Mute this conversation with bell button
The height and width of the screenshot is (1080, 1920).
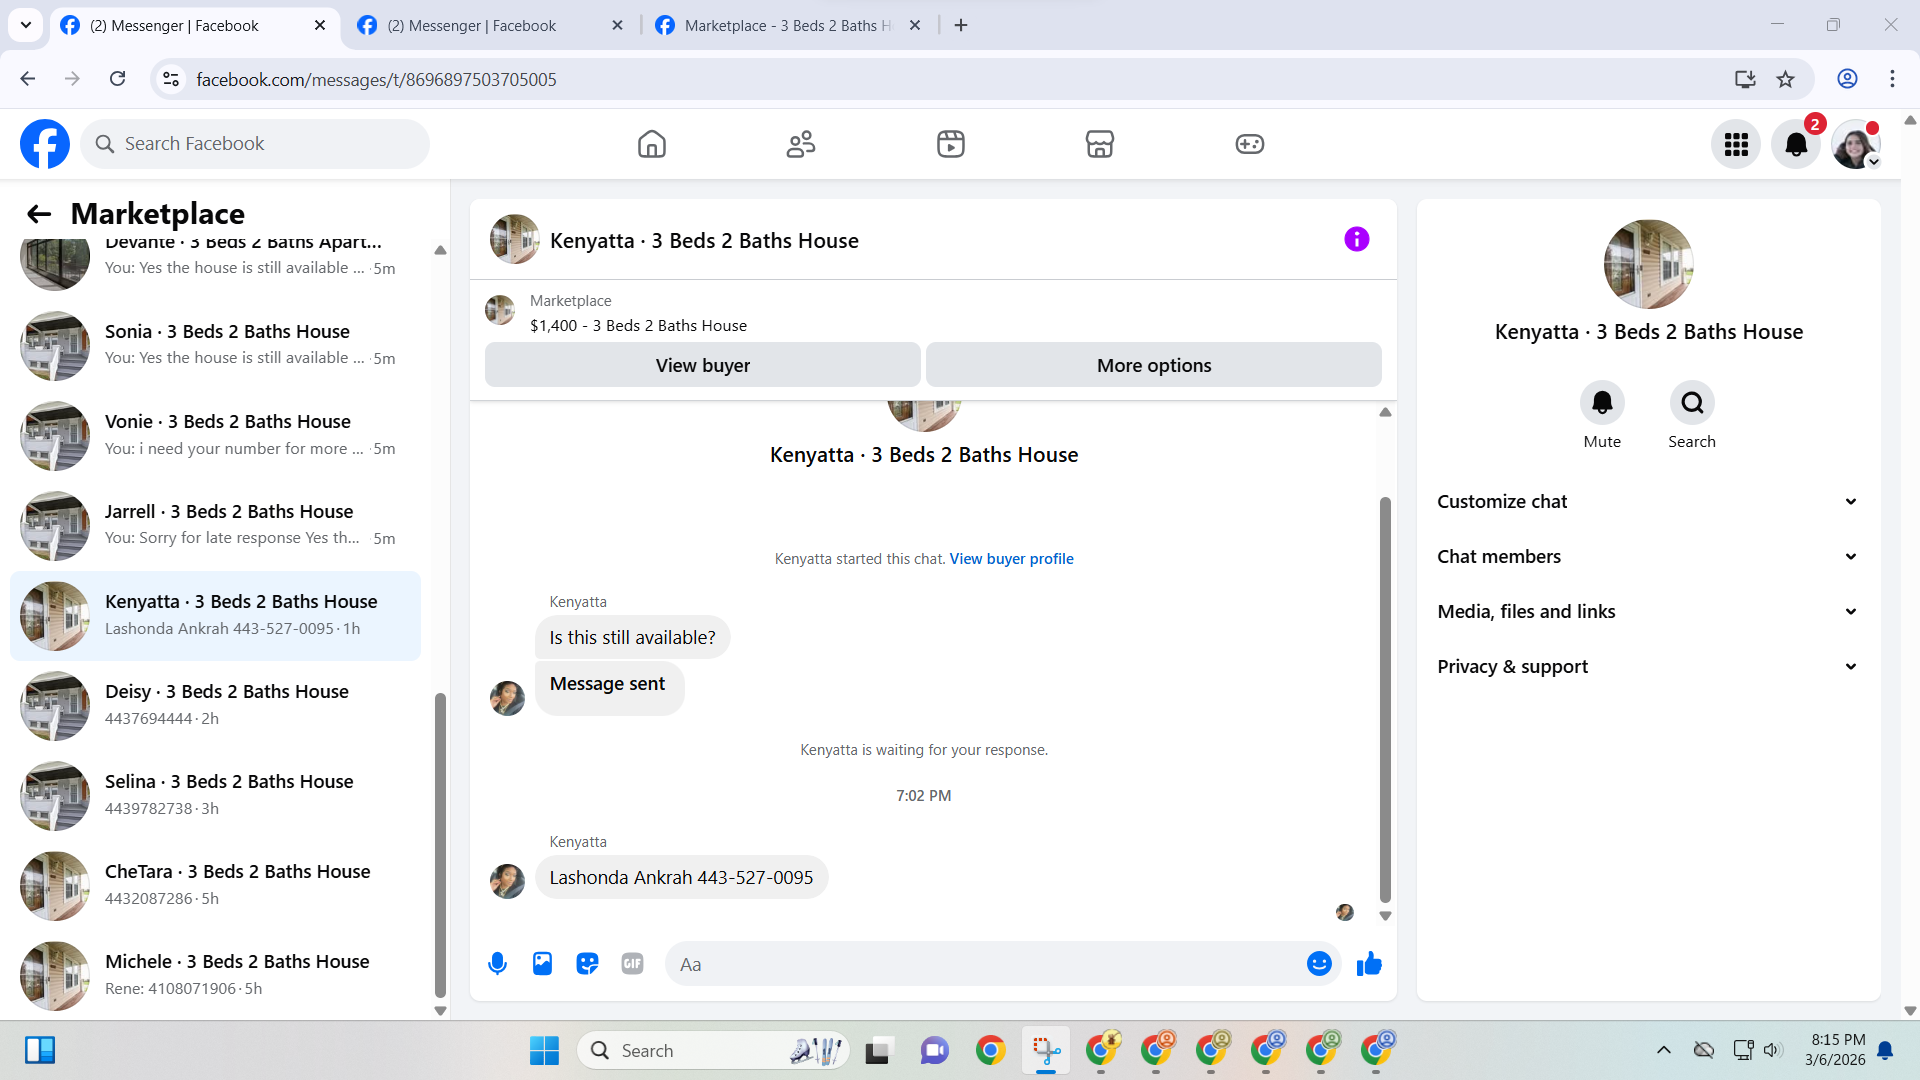1602,403
